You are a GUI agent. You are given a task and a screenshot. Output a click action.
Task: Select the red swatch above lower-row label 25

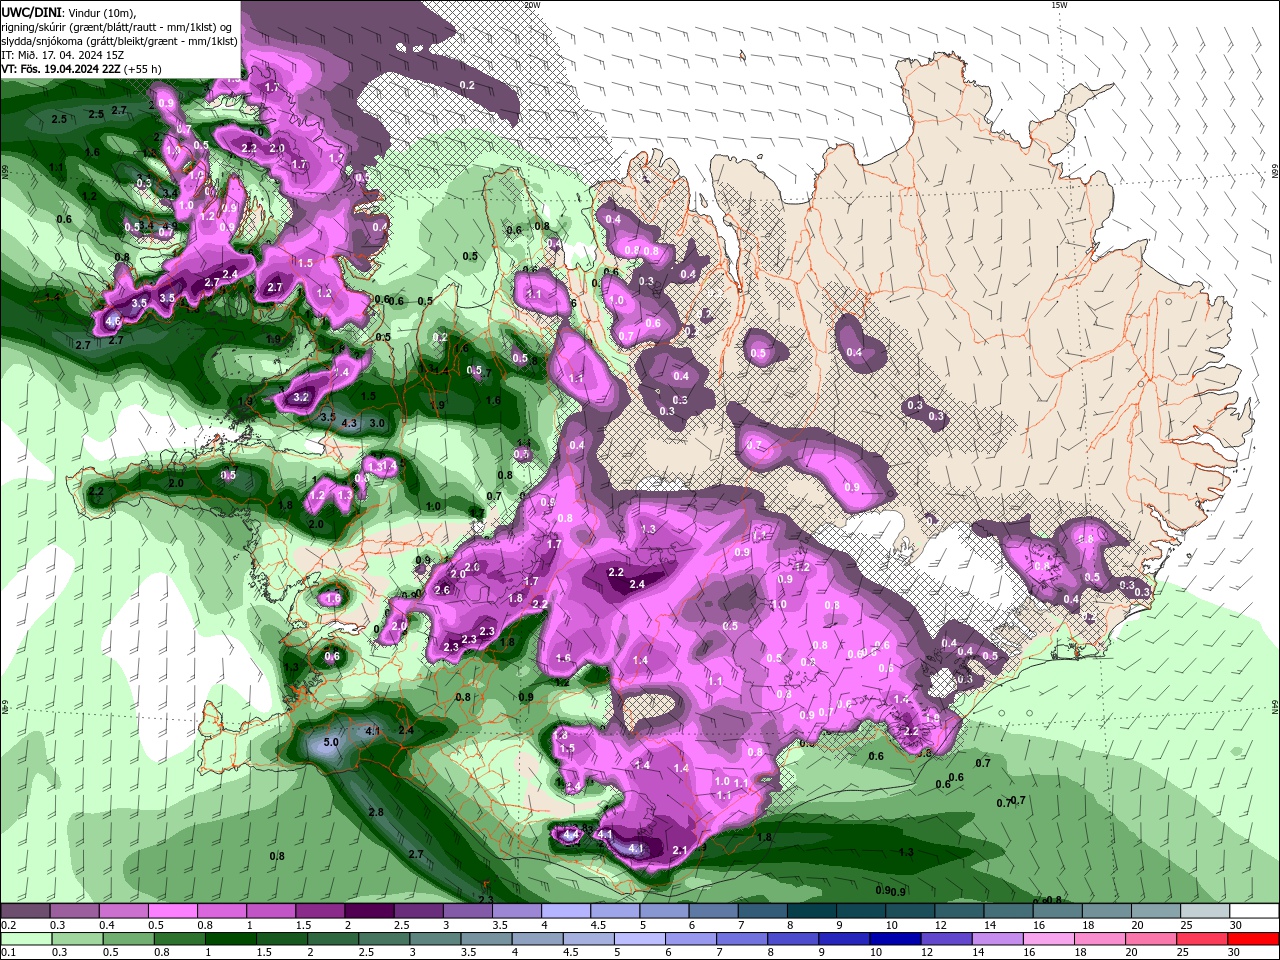(x=1203, y=939)
